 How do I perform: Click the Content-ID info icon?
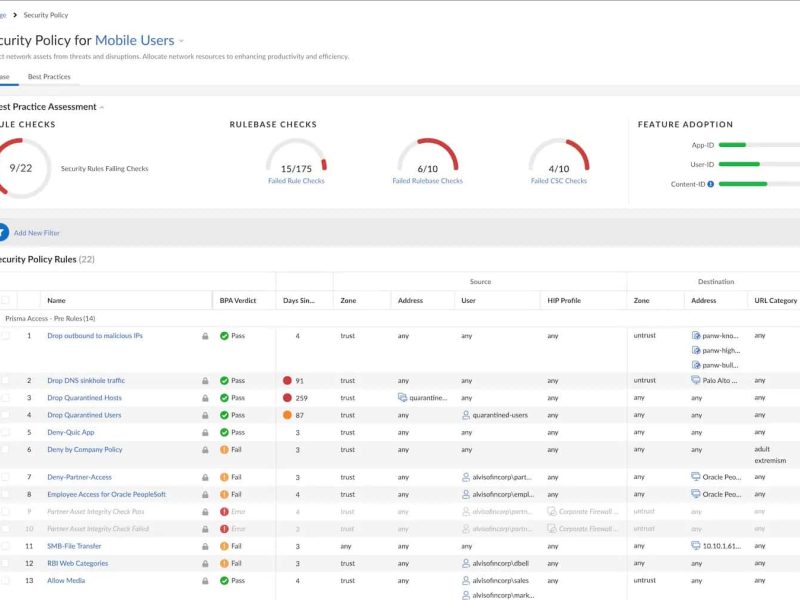pyautogui.click(x=710, y=184)
